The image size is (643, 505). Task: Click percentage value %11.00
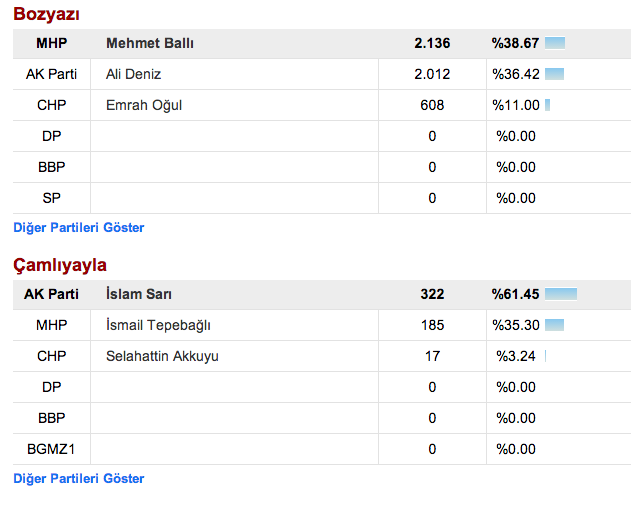click(516, 105)
